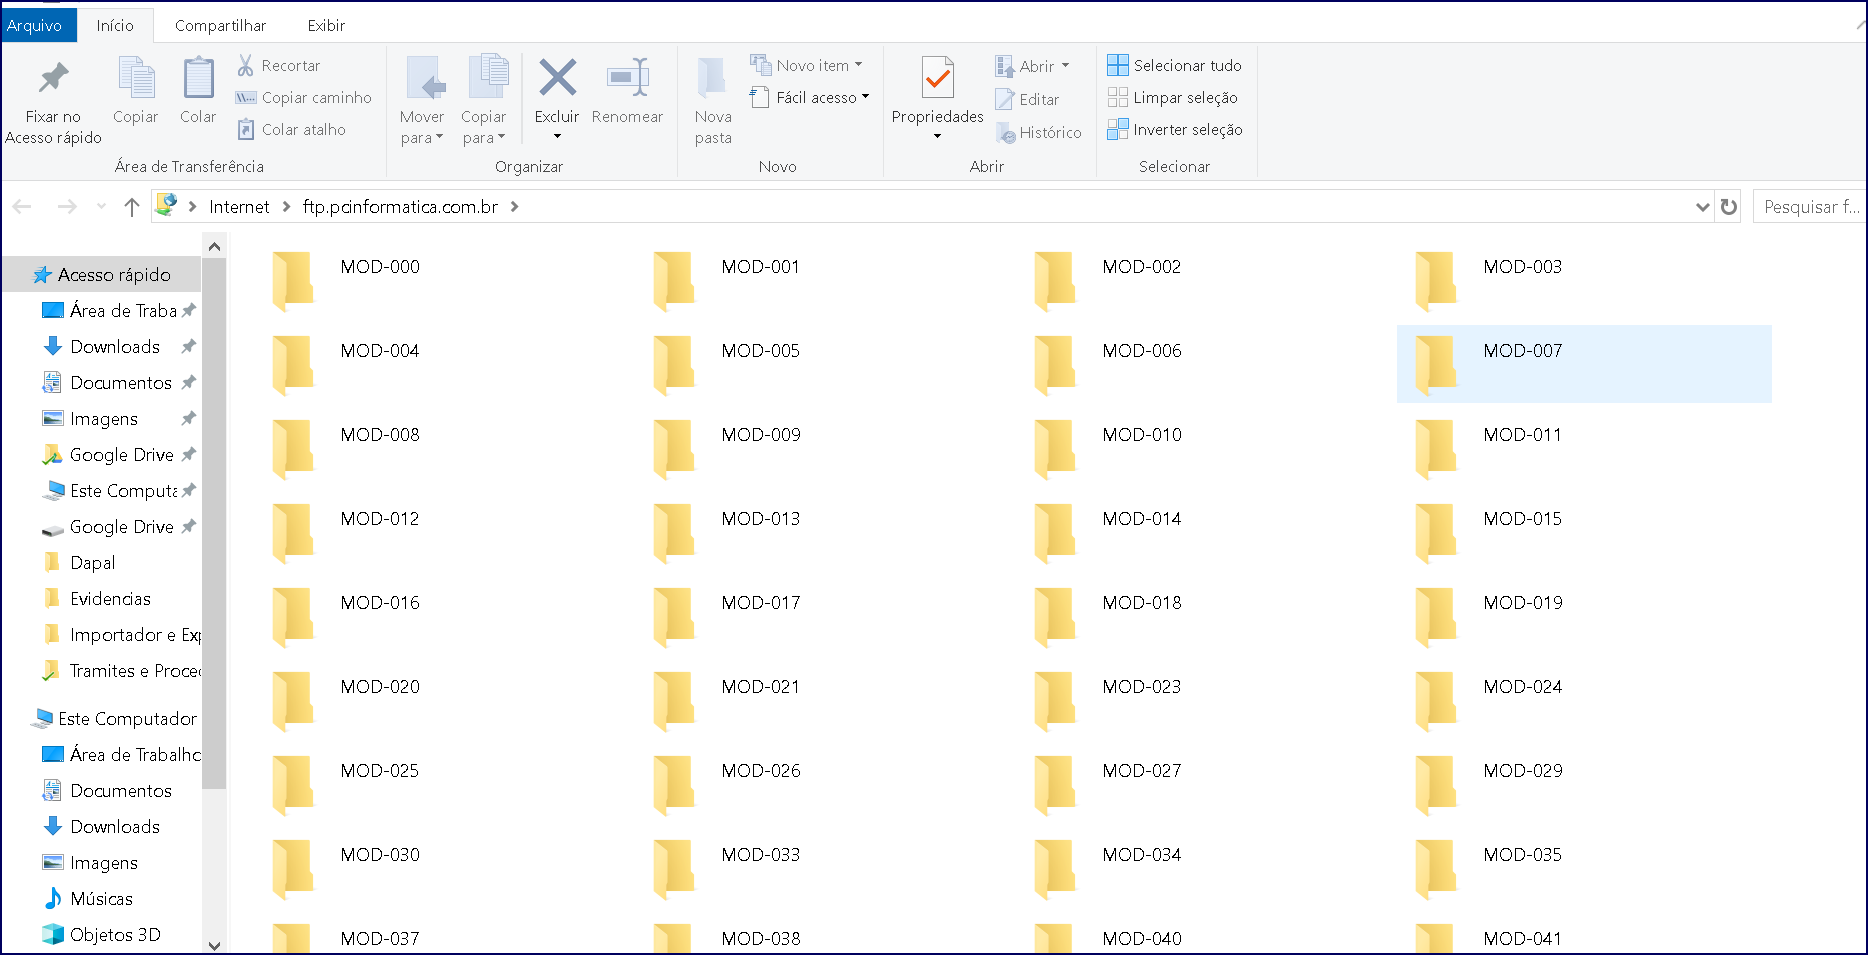Click the navigation pane scroll up arrow
This screenshot has height=955, width=1868.
214,246
